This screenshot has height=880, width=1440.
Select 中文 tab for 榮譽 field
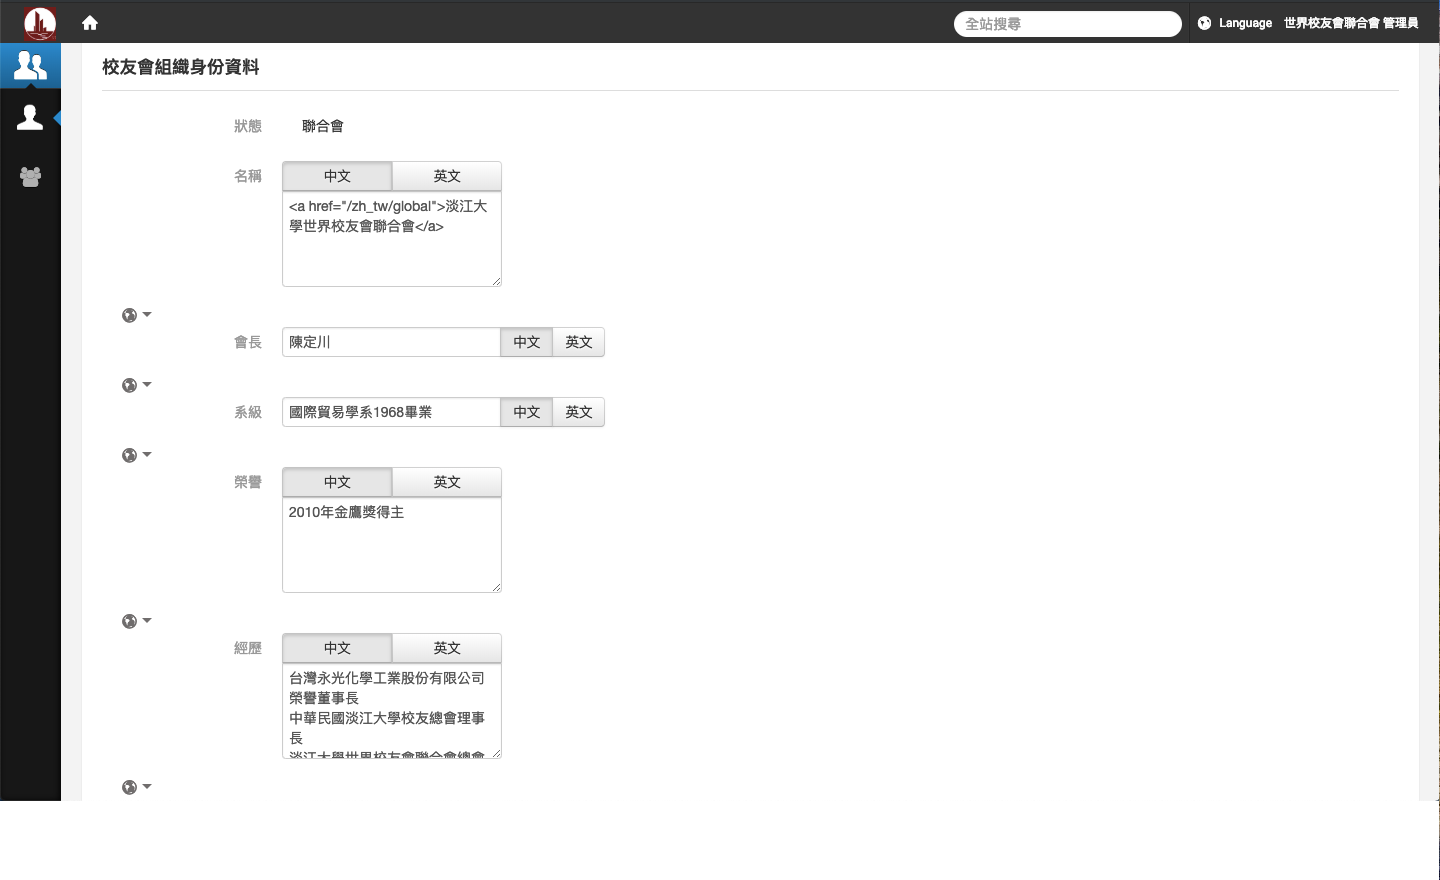337,482
